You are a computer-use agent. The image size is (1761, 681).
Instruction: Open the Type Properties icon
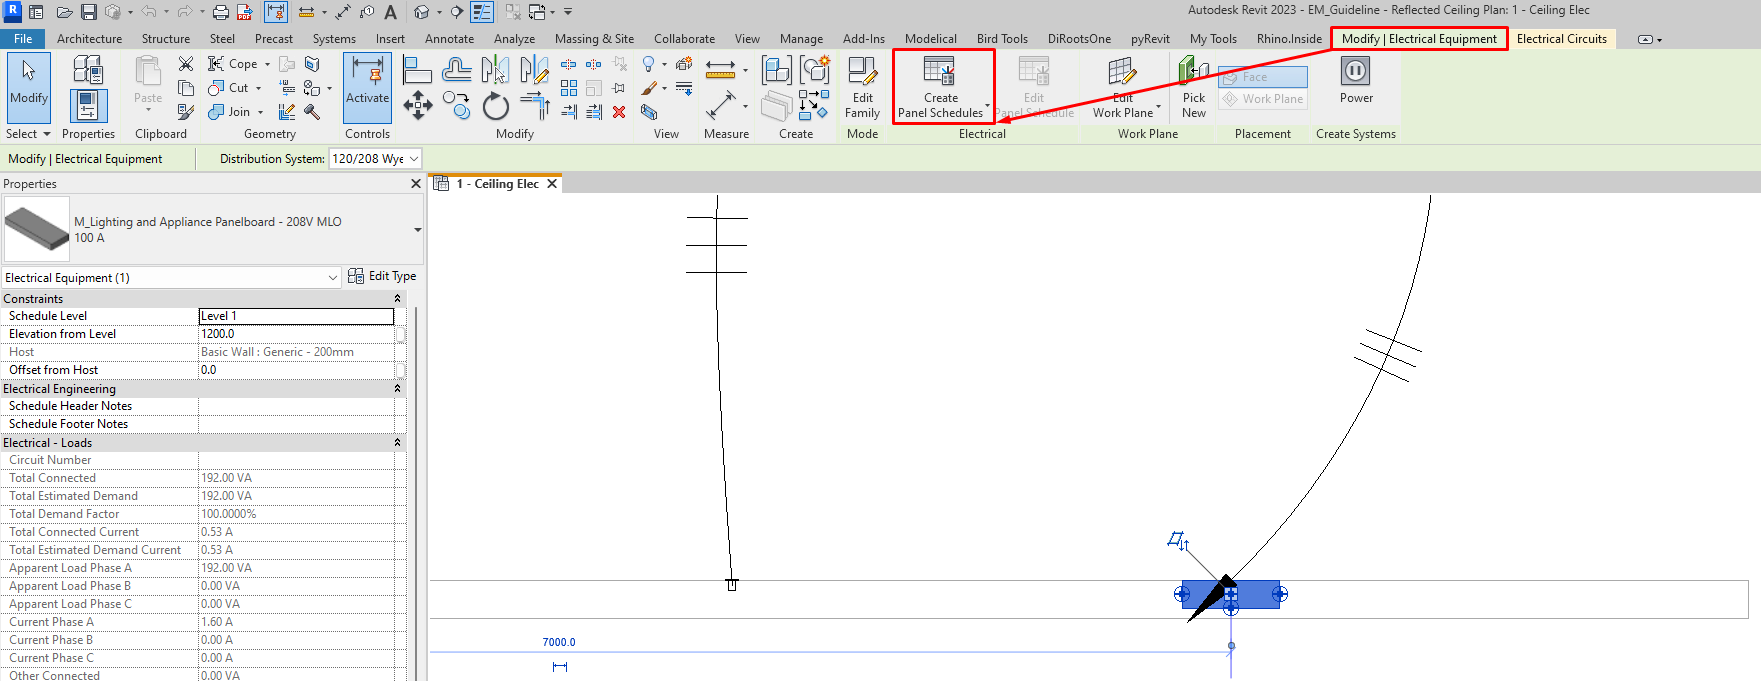88,70
